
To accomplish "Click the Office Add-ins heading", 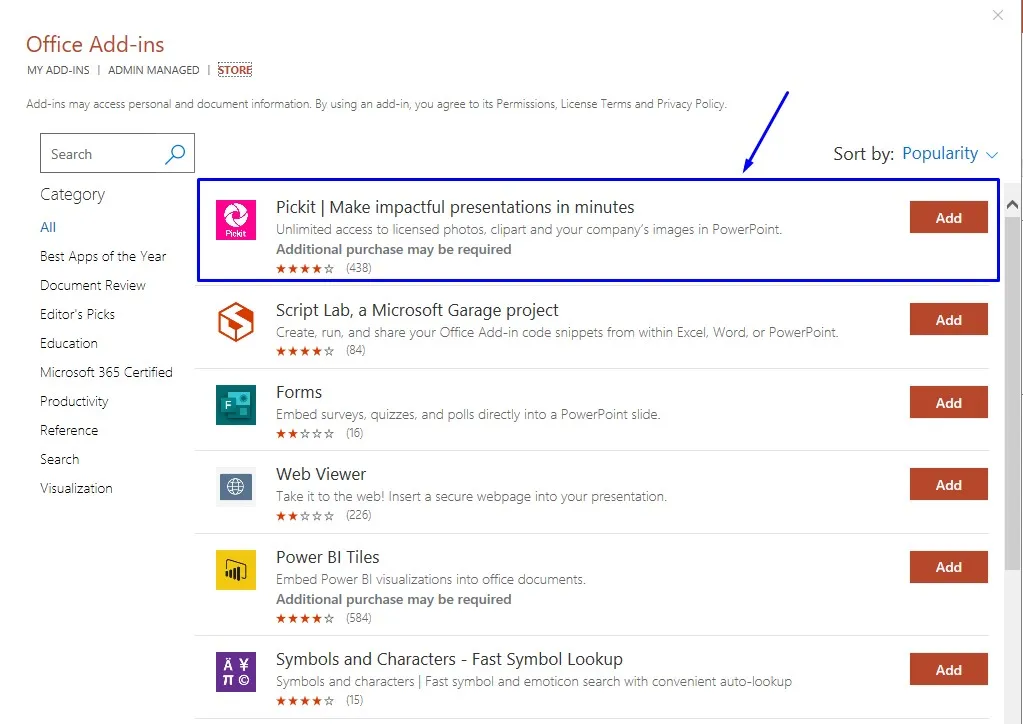I will (x=95, y=44).
